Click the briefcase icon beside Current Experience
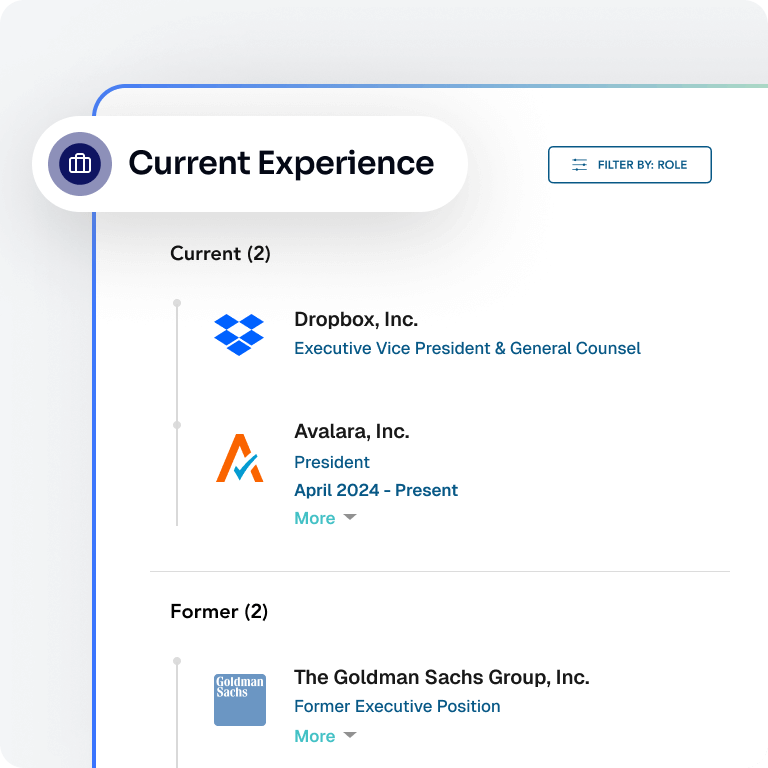 80,164
